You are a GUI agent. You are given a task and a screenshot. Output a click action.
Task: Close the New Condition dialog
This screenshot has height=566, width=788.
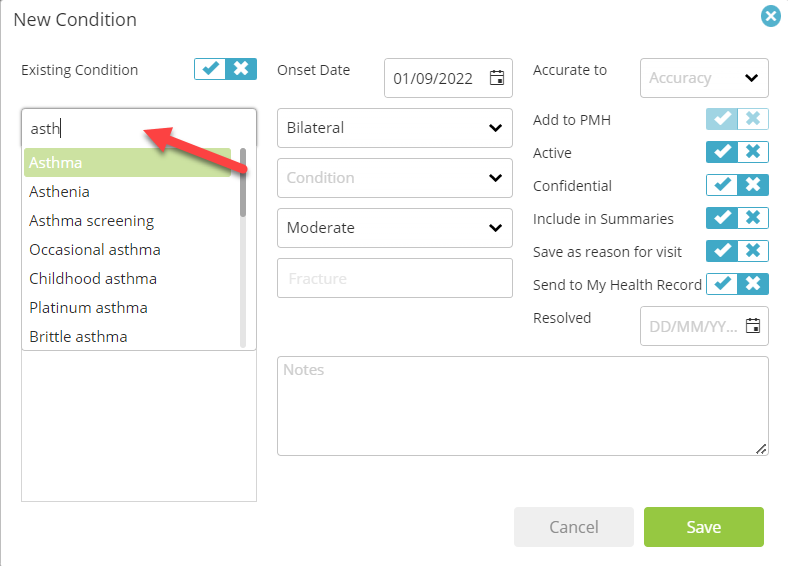click(x=770, y=16)
